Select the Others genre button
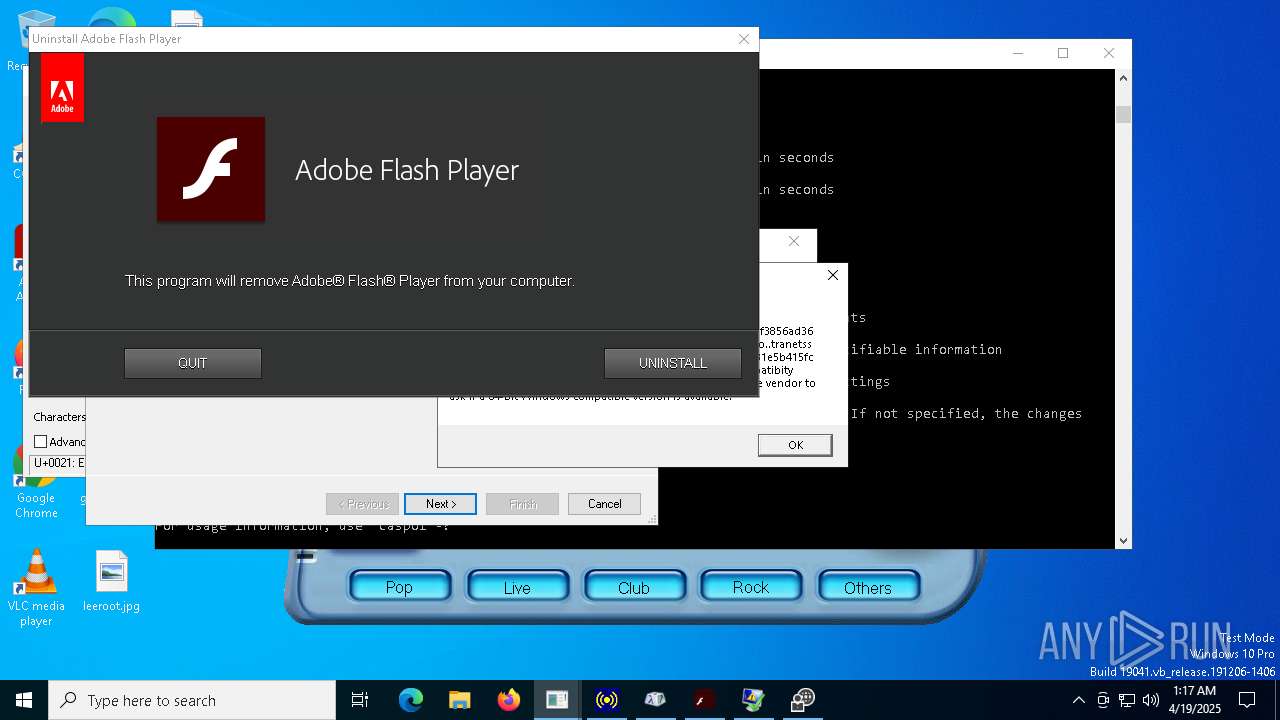 pos(868,587)
